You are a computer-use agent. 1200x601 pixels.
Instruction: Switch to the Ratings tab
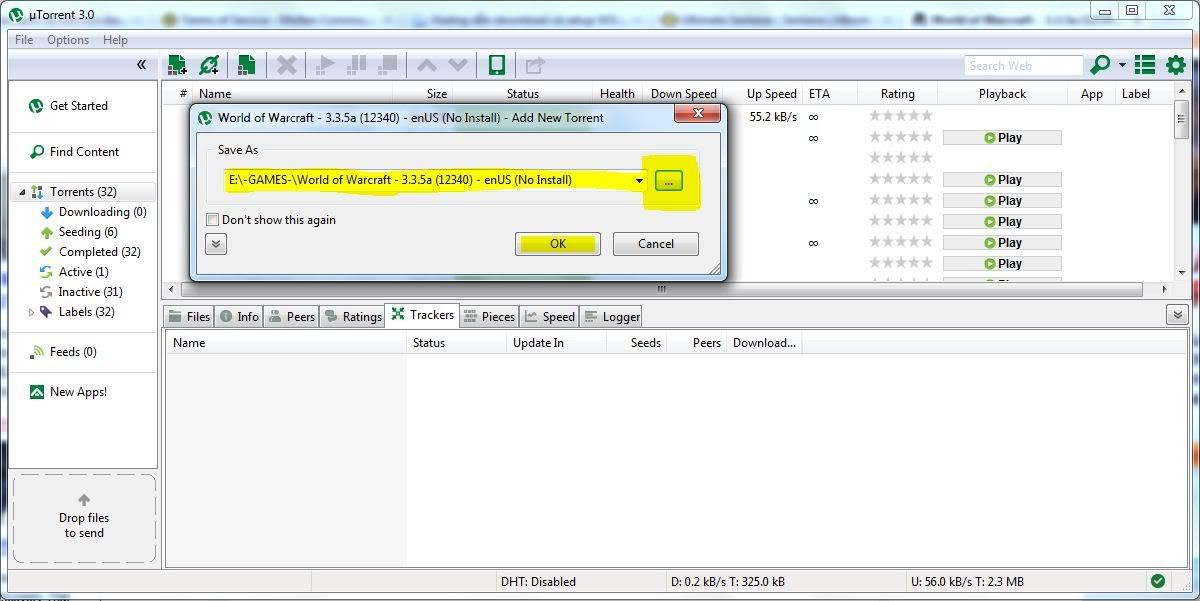pyautogui.click(x=352, y=317)
